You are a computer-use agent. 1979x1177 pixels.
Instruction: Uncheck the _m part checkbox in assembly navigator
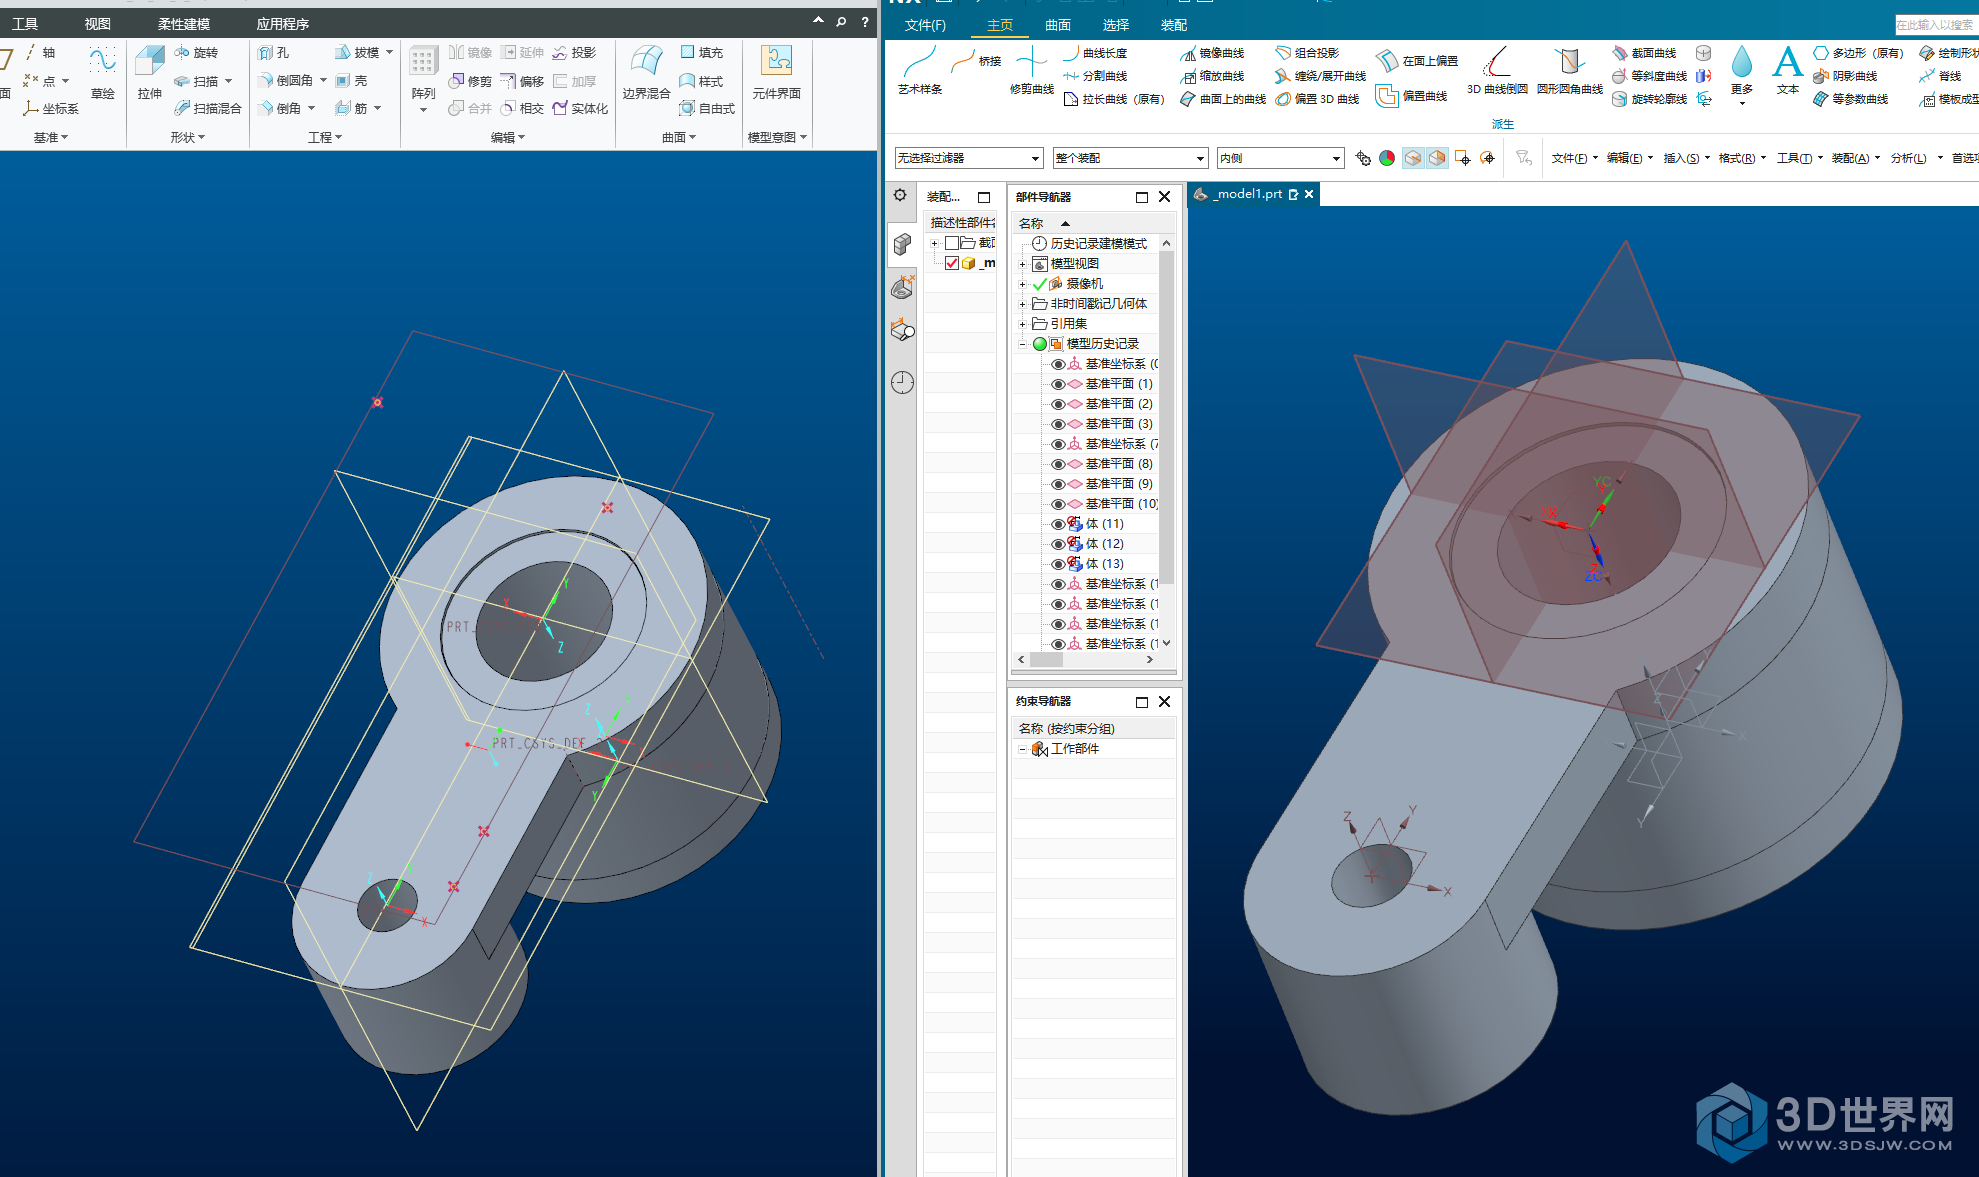point(952,263)
